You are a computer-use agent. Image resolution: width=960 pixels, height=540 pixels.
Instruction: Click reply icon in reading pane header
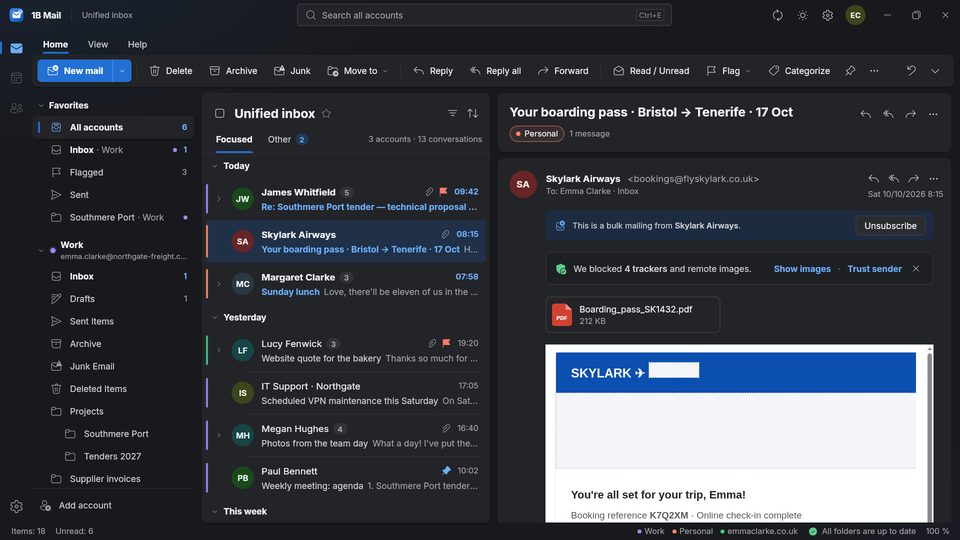pos(865,114)
